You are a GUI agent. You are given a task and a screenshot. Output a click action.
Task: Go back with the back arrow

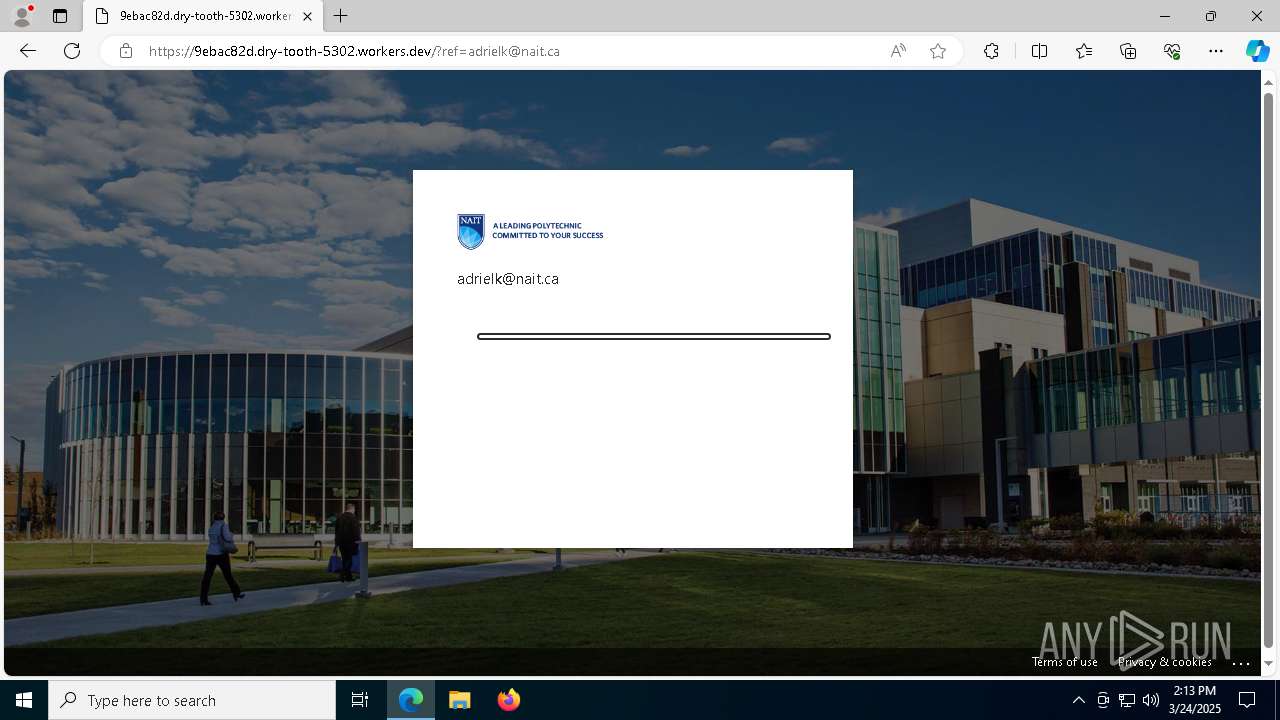coord(28,51)
